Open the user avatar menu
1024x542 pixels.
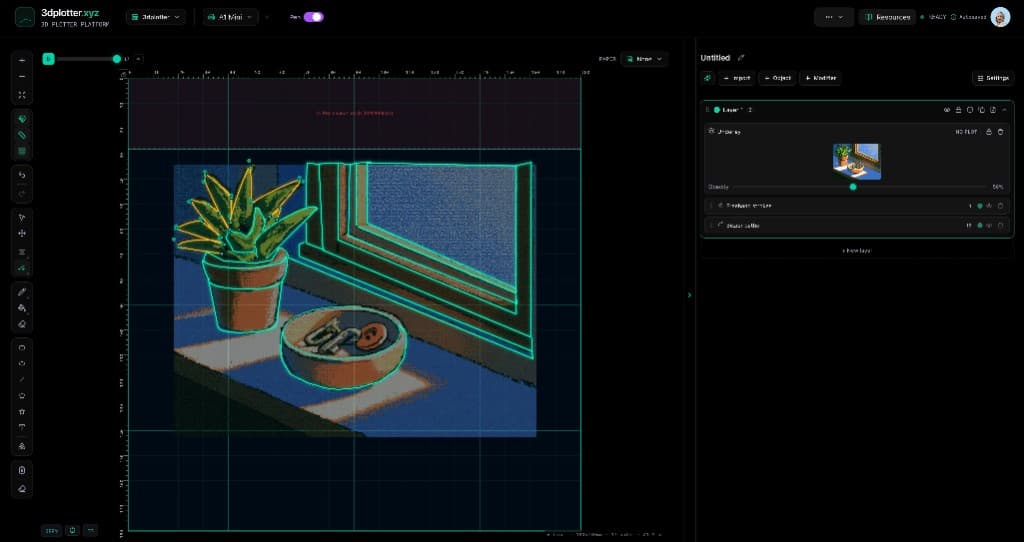click(x=1000, y=17)
